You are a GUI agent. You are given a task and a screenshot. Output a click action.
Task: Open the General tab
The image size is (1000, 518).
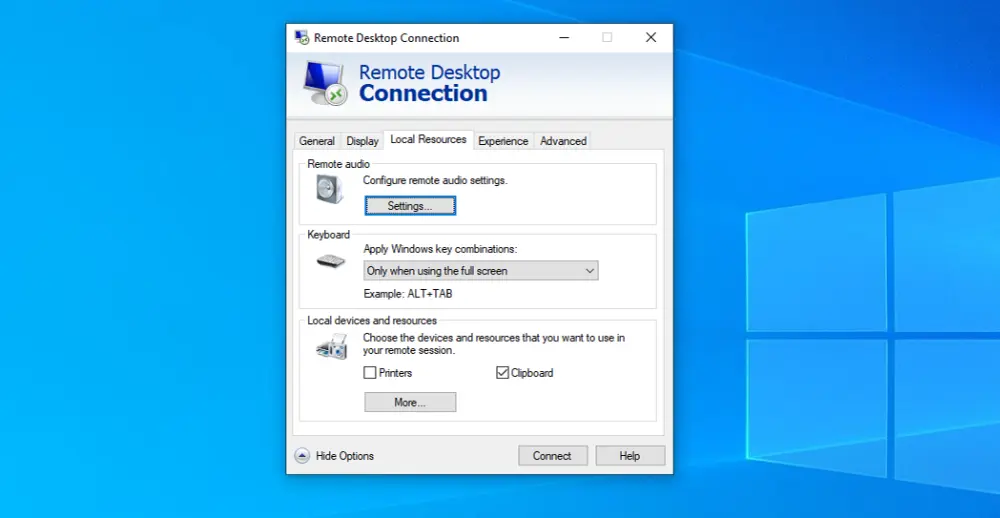[317, 141]
